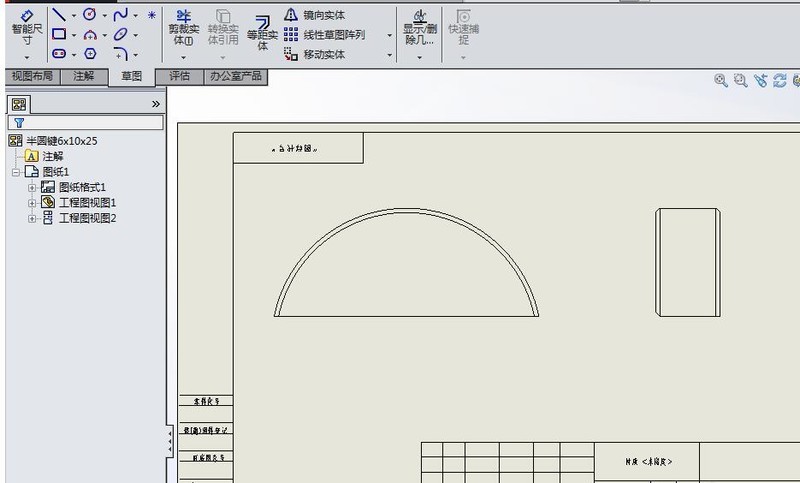Click the Trim Entities (剪裁实体) tool

coord(184,28)
